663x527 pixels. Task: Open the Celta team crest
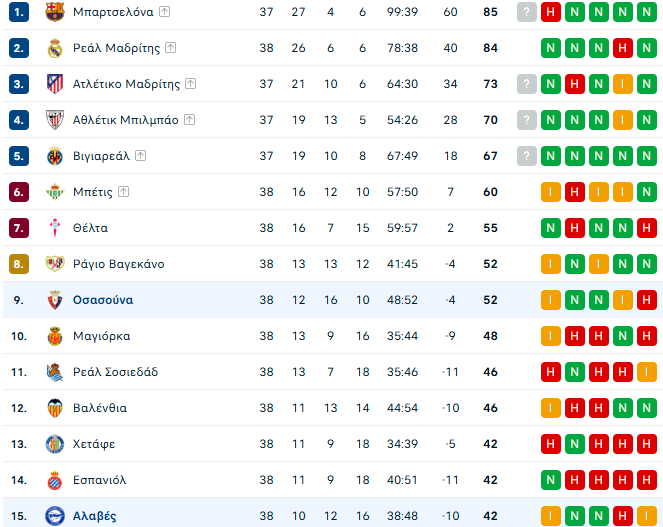coord(55,228)
